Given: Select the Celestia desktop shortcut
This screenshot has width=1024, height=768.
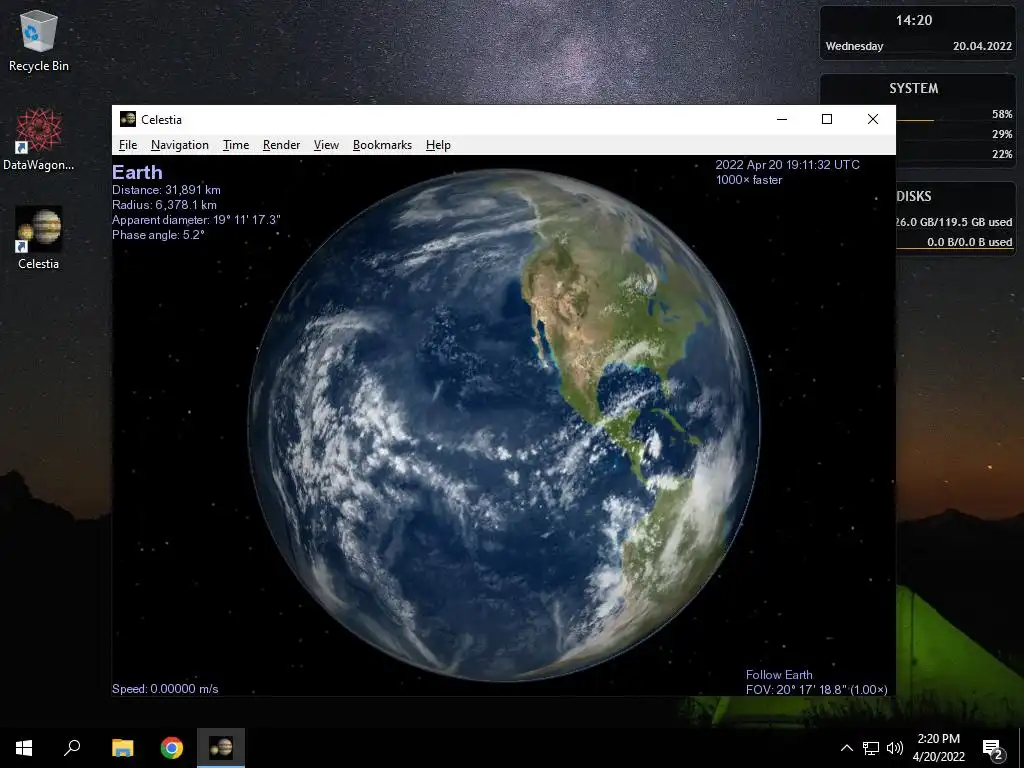Looking at the screenshot, I should point(39,238).
